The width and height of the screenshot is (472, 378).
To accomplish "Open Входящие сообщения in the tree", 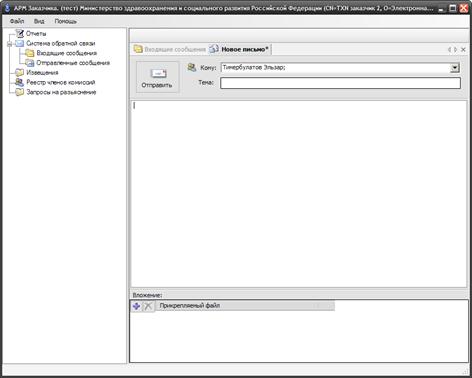I will 67,53.
